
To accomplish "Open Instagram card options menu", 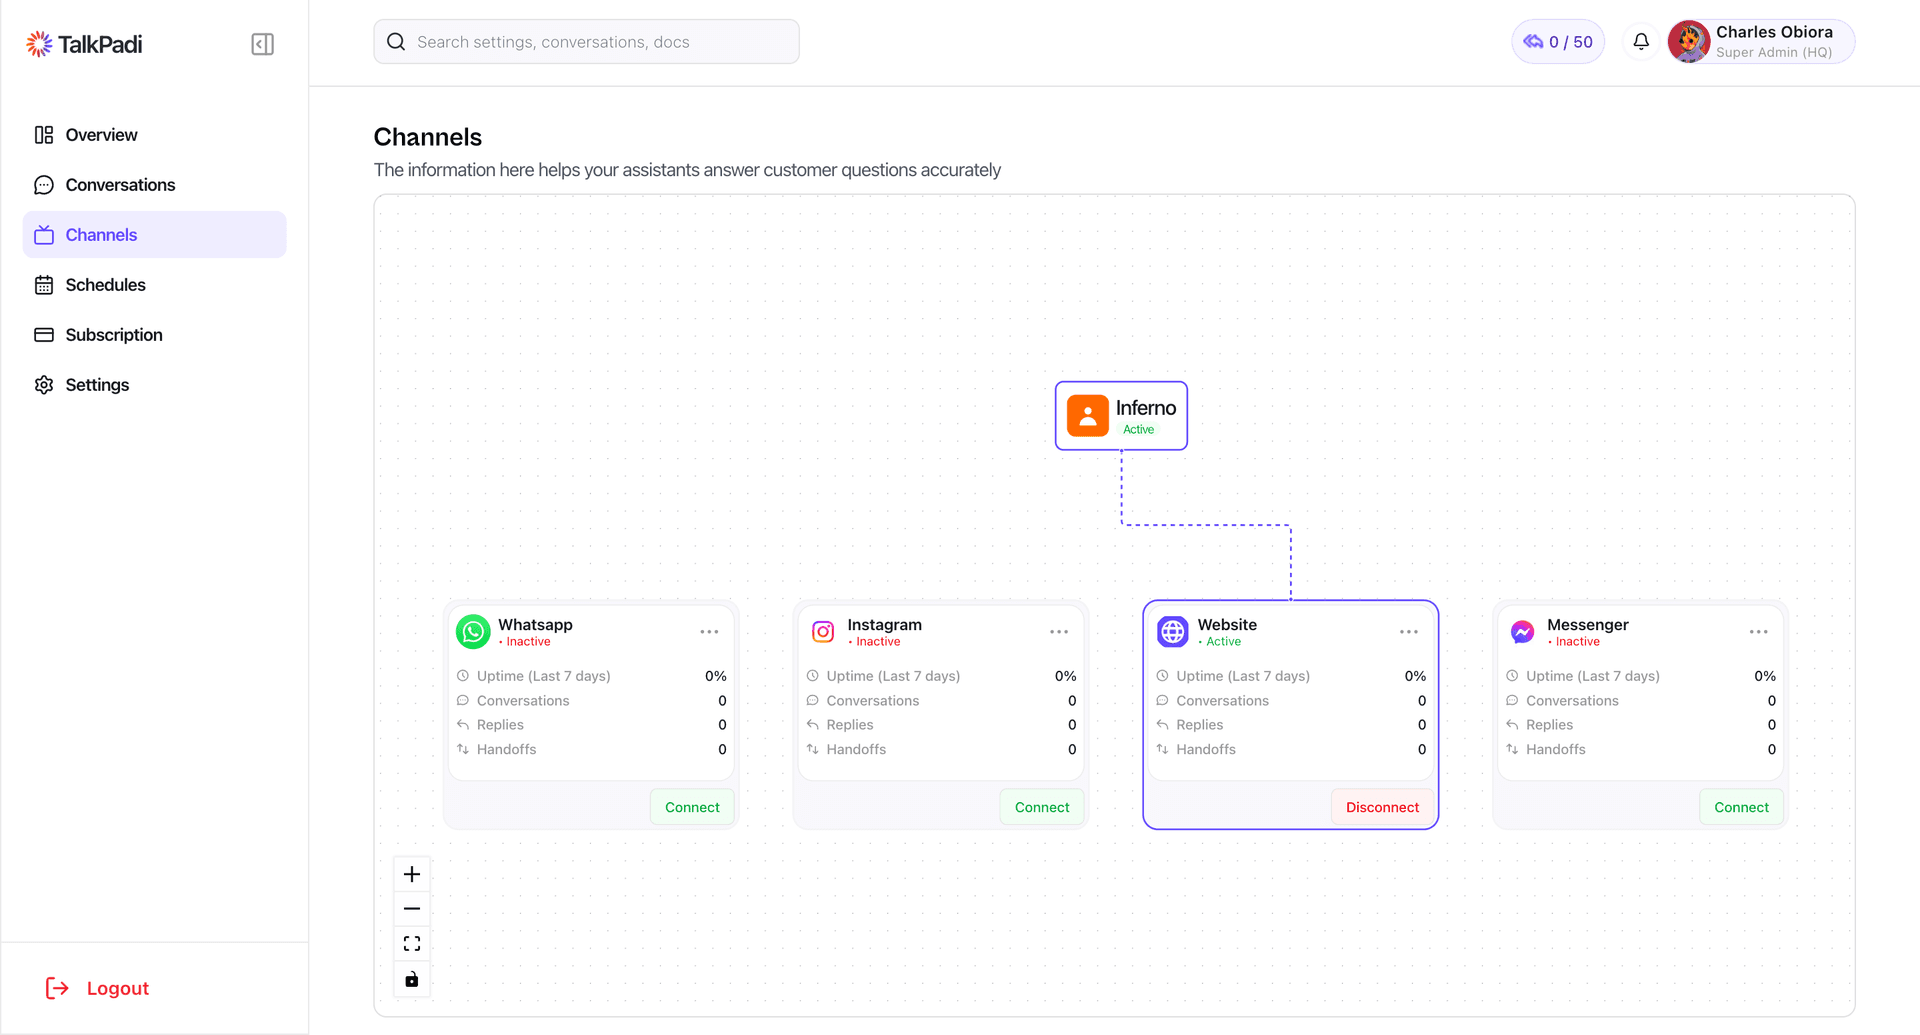I will pos(1059,632).
